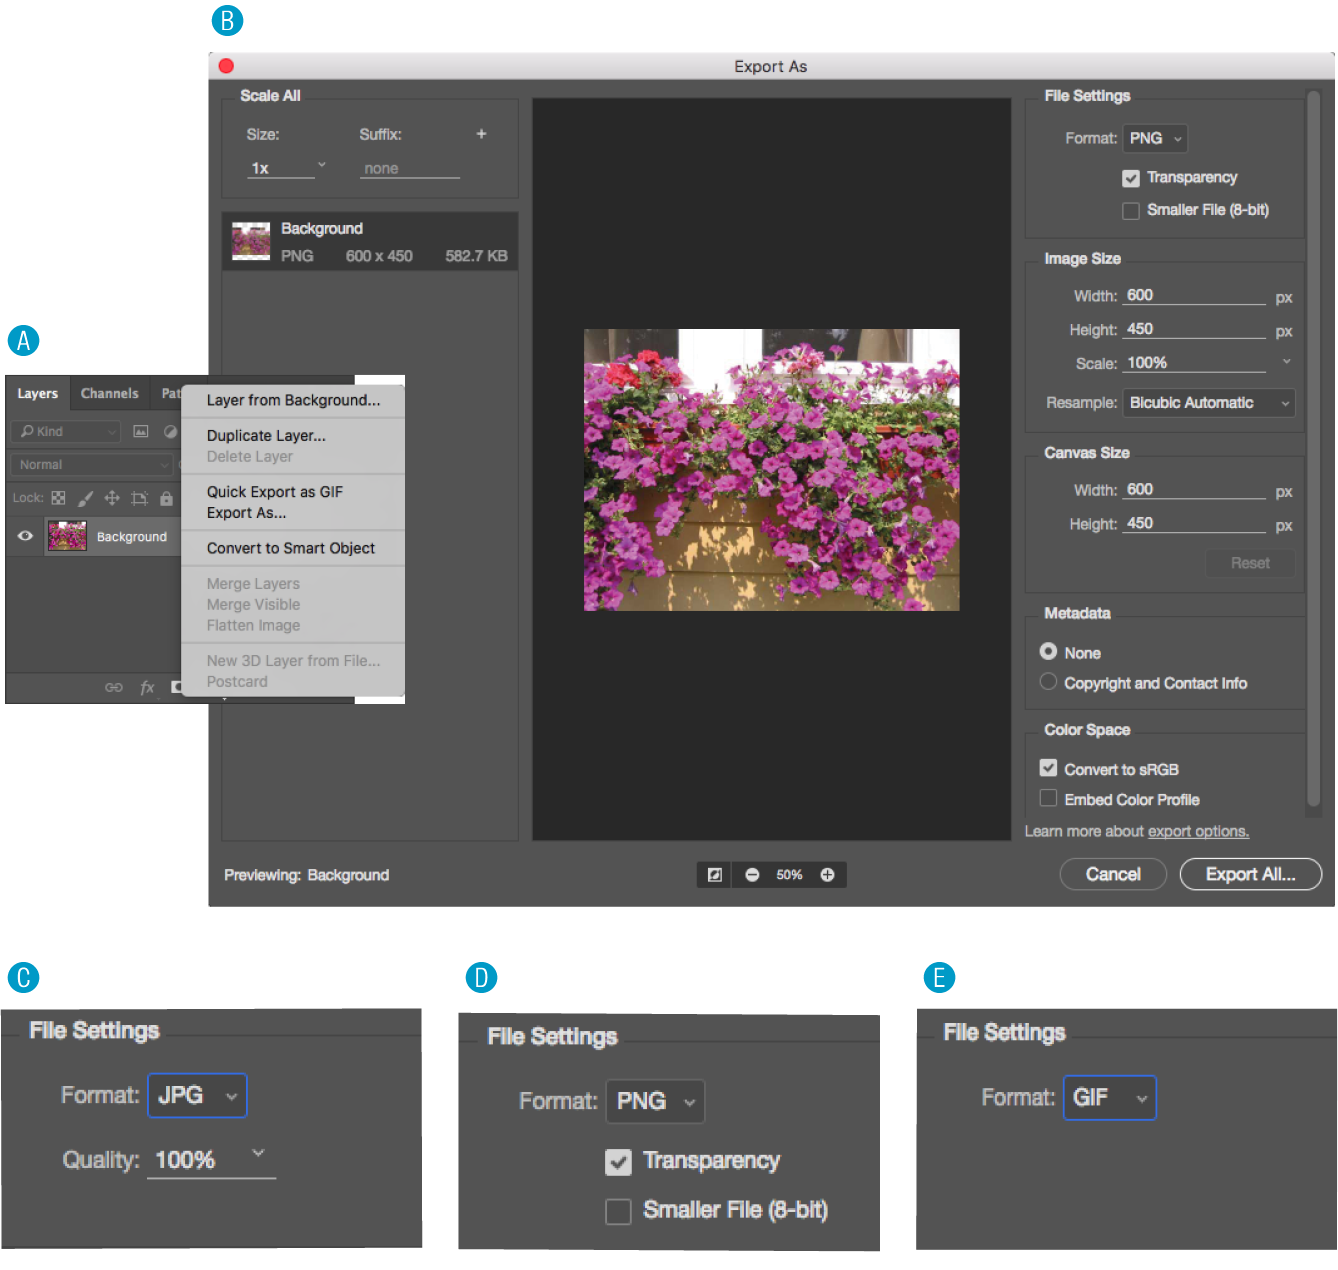Open the JPG format dropdown
This screenshot has height=1270, width=1338.
tap(197, 1095)
